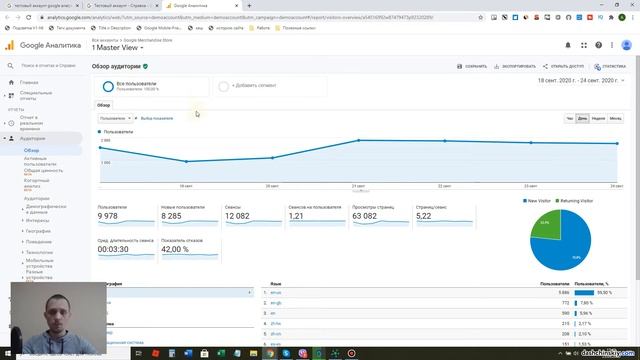This screenshot has width=640, height=360.
Task: Click Сохранить report button
Action: click(x=472, y=67)
